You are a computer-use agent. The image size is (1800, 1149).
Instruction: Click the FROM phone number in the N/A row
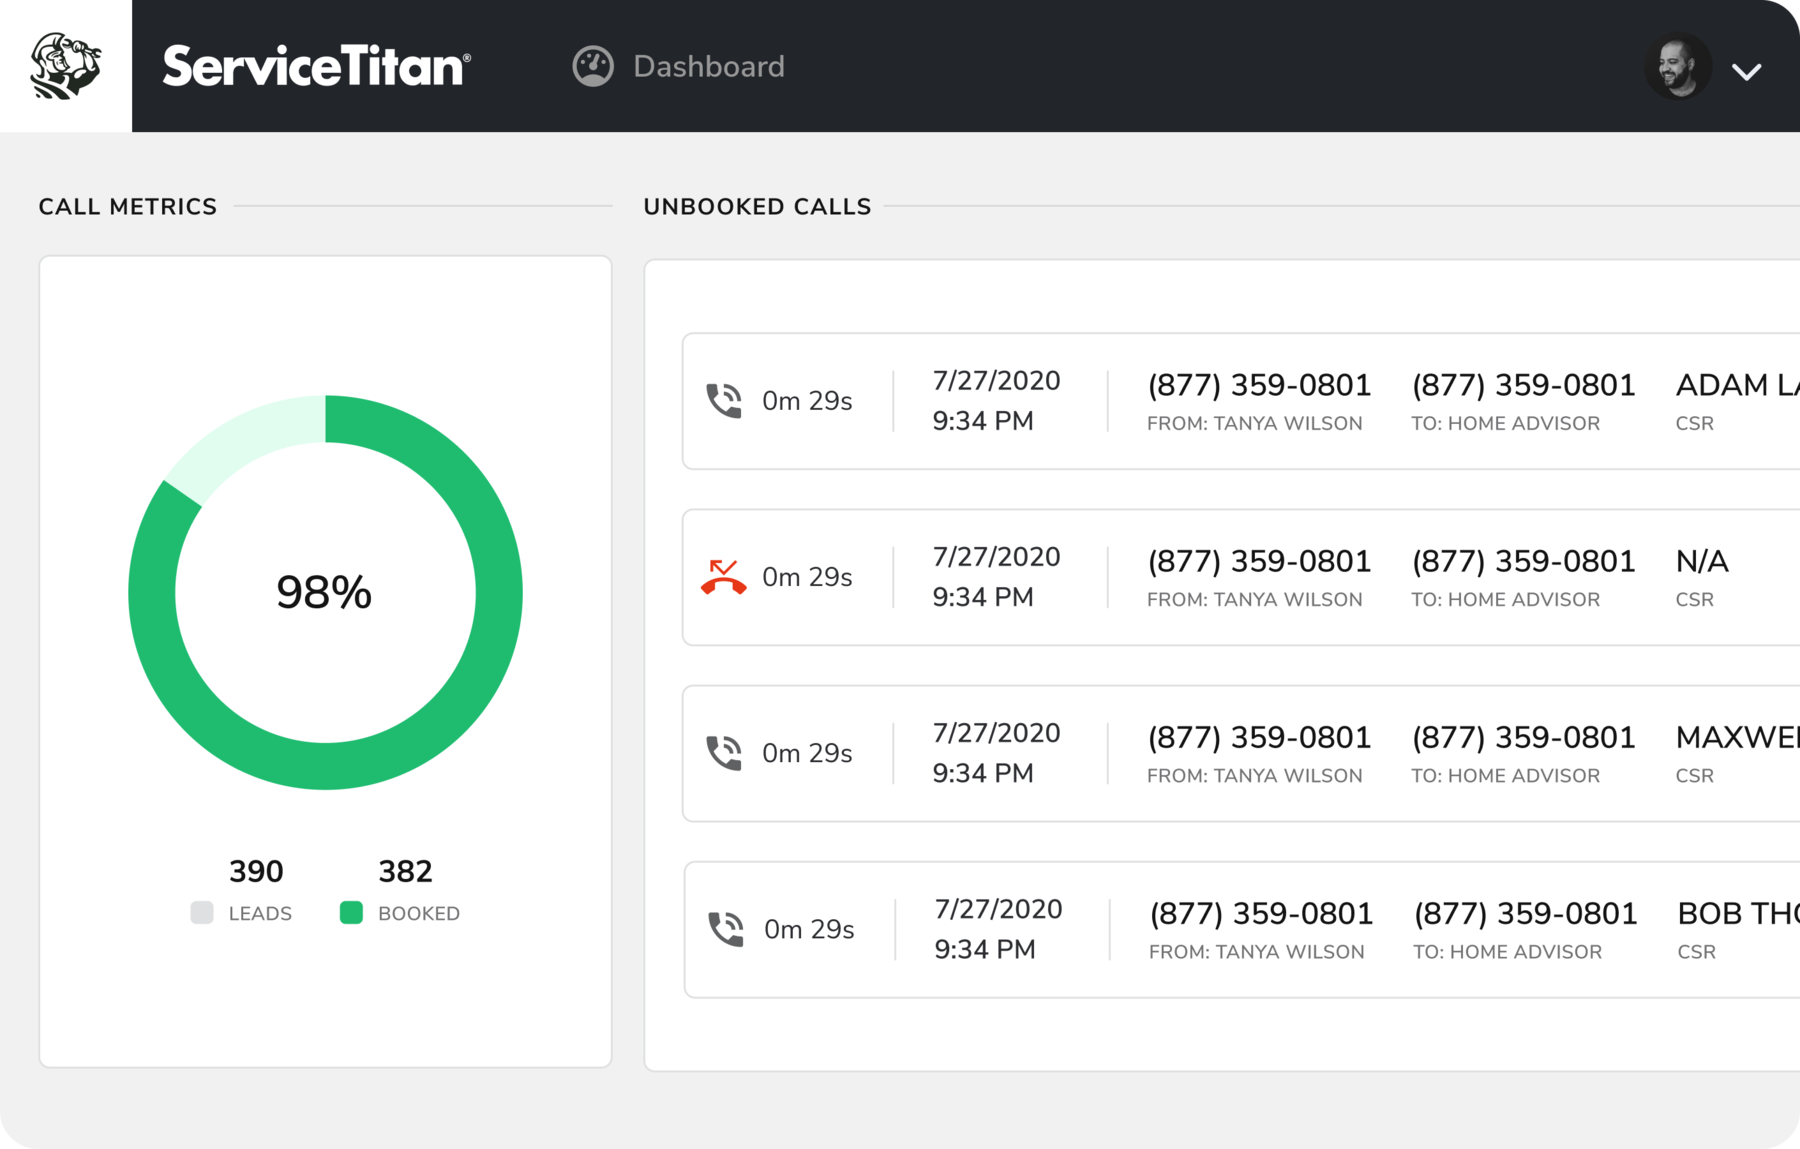(x=1259, y=561)
